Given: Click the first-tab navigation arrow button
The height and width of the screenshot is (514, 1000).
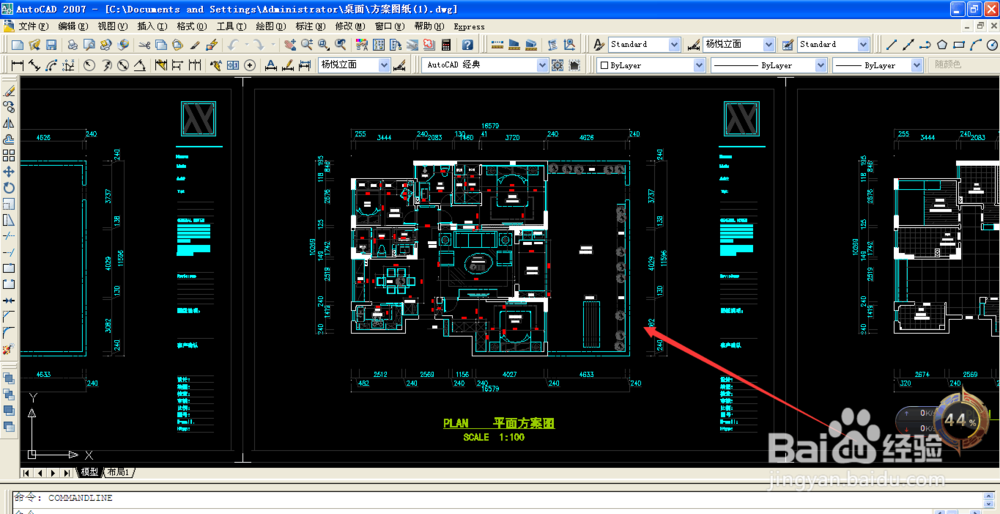Looking at the screenshot, I should click(x=26, y=473).
